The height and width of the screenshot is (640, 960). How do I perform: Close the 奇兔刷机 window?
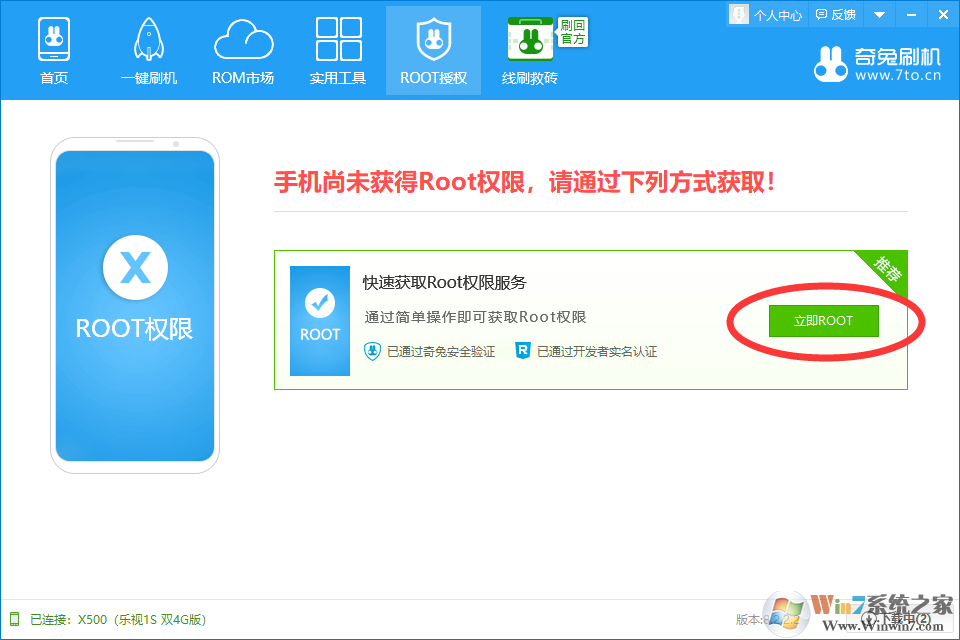[943, 15]
